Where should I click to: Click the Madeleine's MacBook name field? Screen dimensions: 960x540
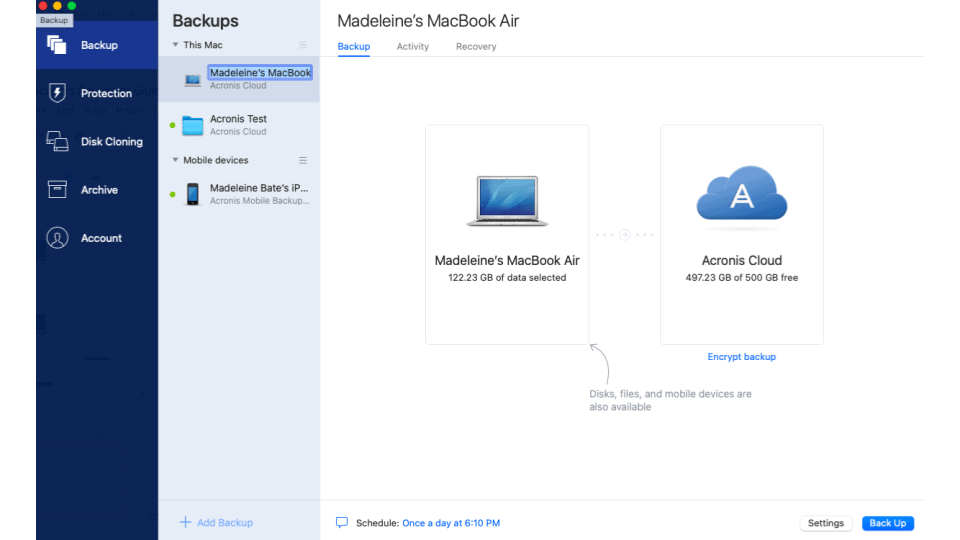pyautogui.click(x=260, y=73)
